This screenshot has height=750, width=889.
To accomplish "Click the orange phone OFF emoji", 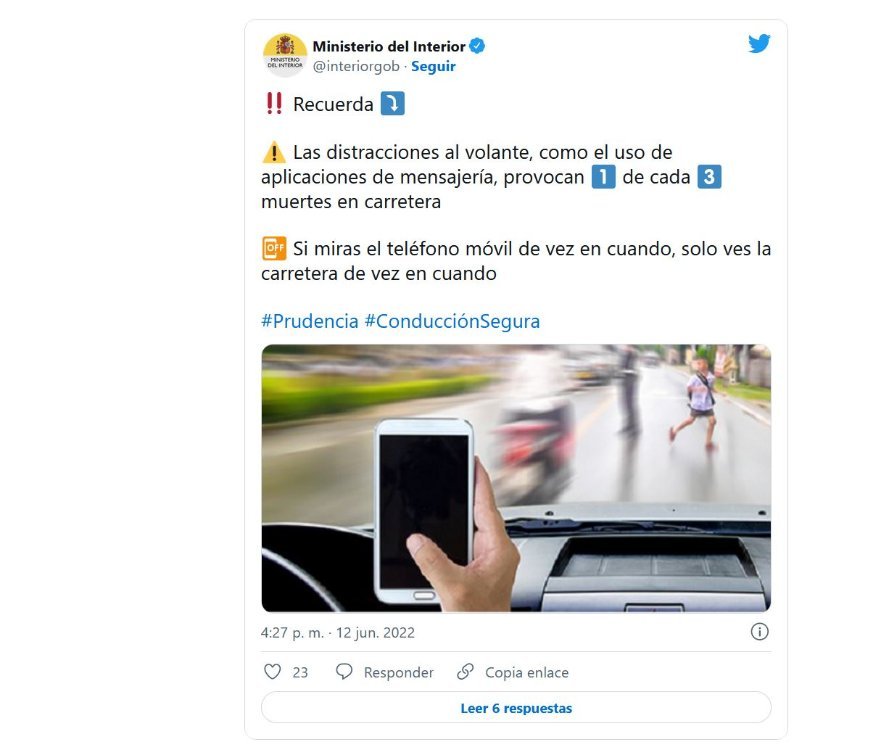I will click(274, 248).
